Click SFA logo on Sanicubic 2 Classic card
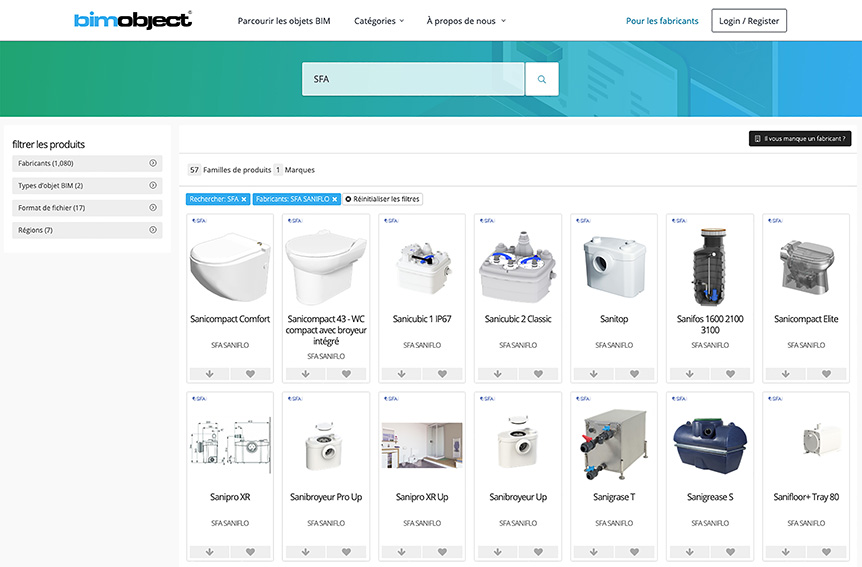This screenshot has height=567, width=862. (x=487, y=221)
